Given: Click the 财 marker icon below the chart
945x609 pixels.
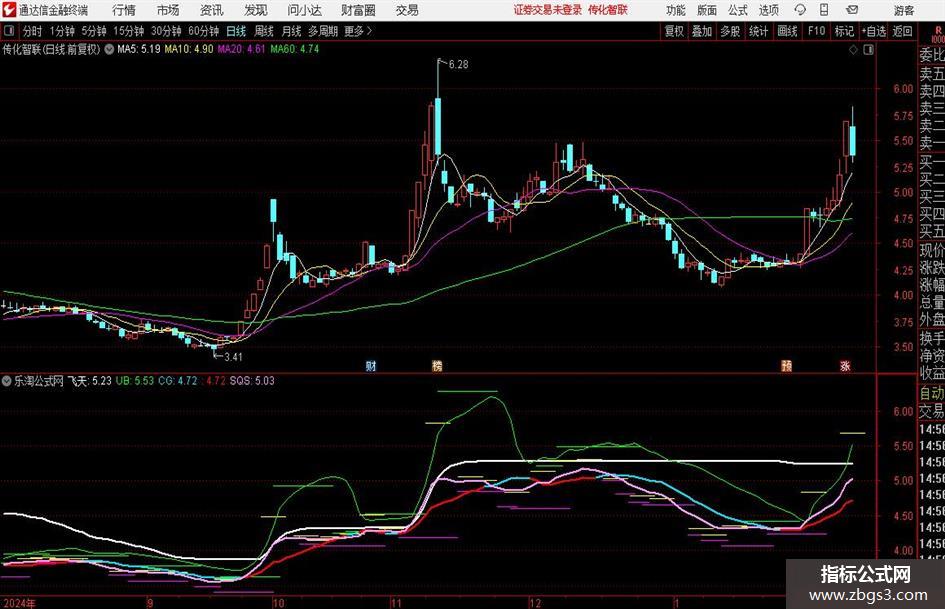Looking at the screenshot, I should pos(371,365).
